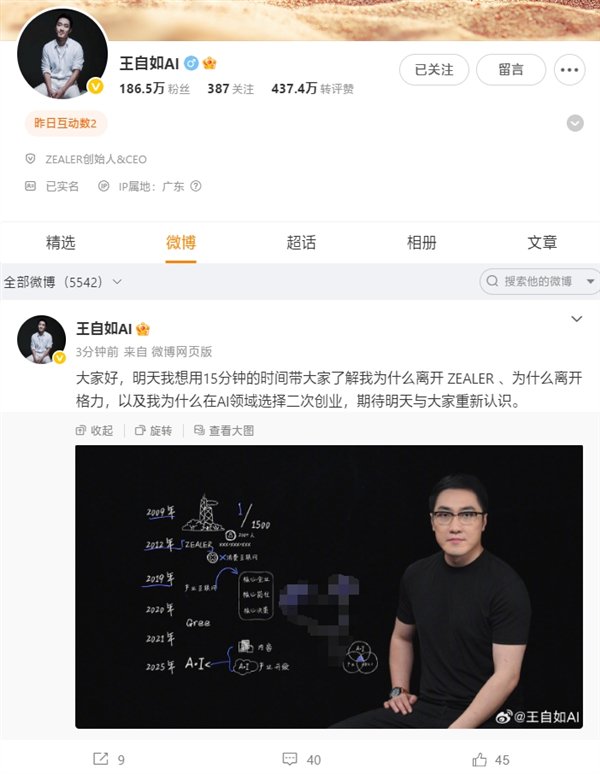The width and height of the screenshot is (600, 774).
Task: Open comments via the speech bubble icon
Action: [290, 759]
